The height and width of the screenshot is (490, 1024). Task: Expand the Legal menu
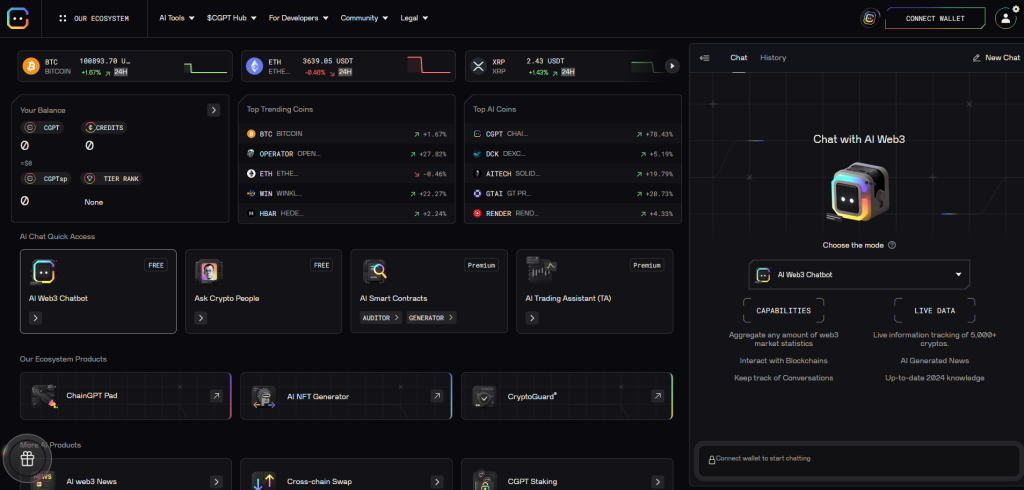[x=414, y=18]
